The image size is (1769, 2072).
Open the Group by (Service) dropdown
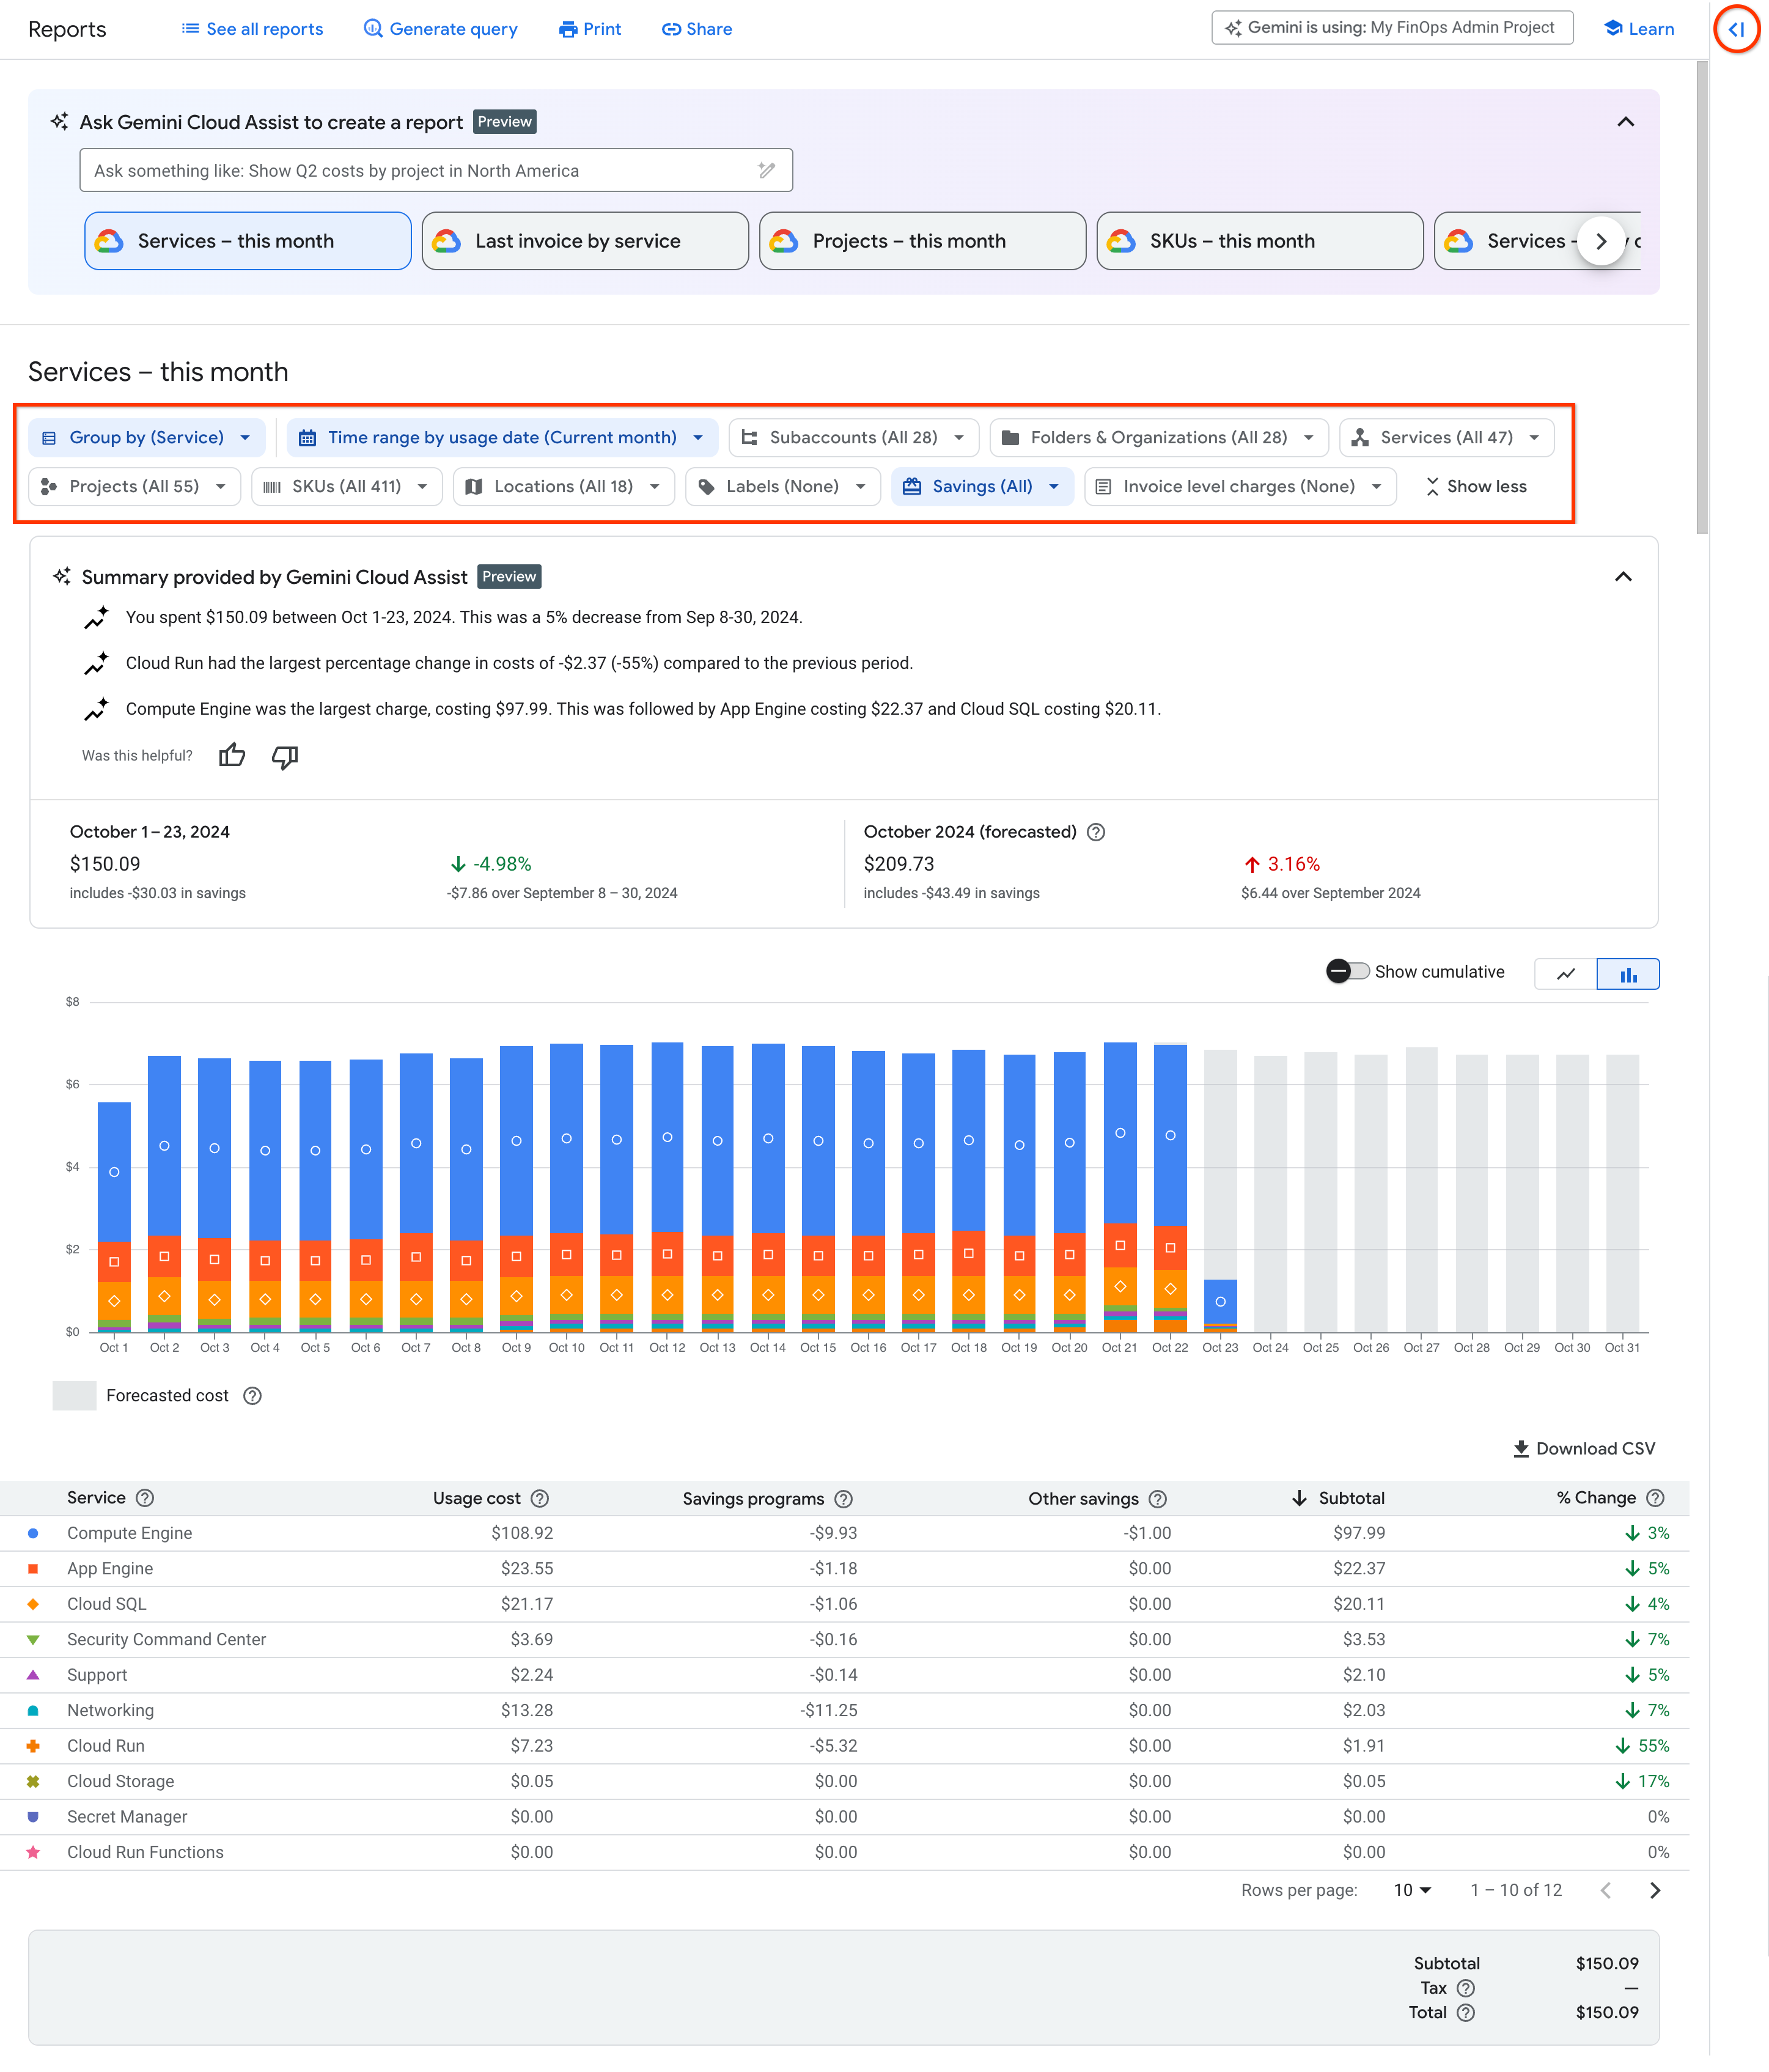pos(147,437)
